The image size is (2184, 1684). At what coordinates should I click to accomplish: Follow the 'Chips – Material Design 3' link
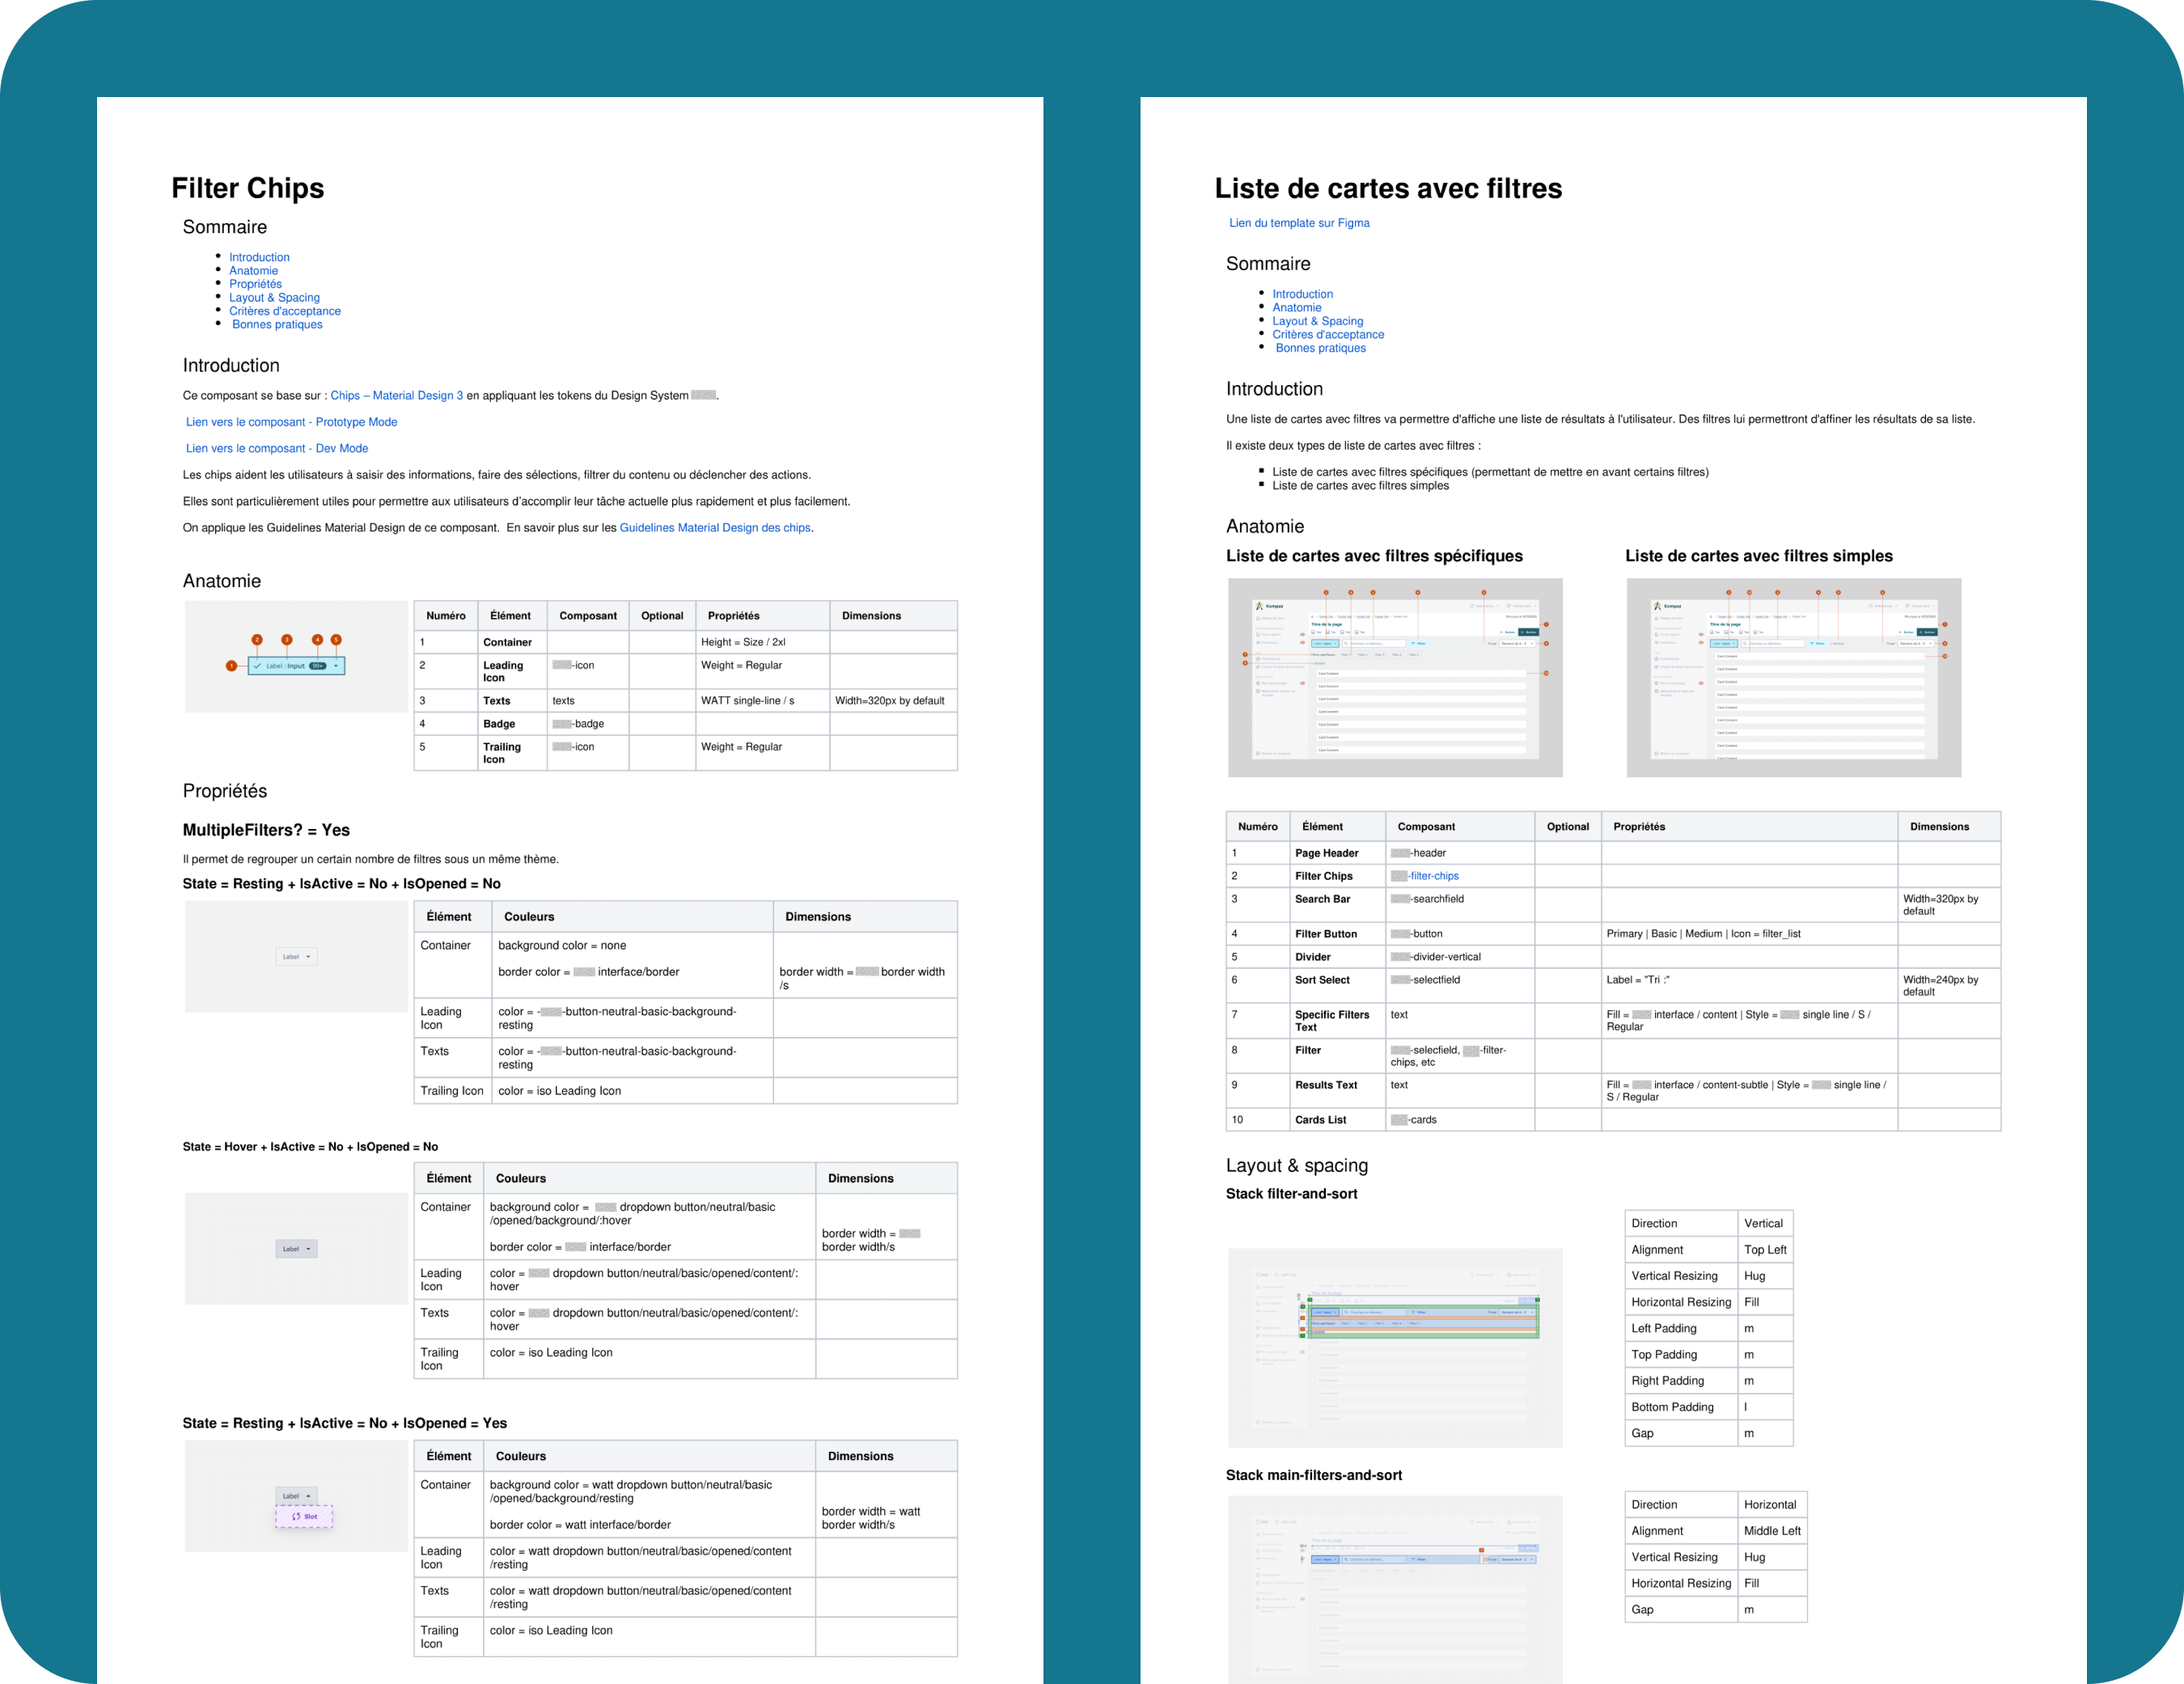(x=396, y=395)
